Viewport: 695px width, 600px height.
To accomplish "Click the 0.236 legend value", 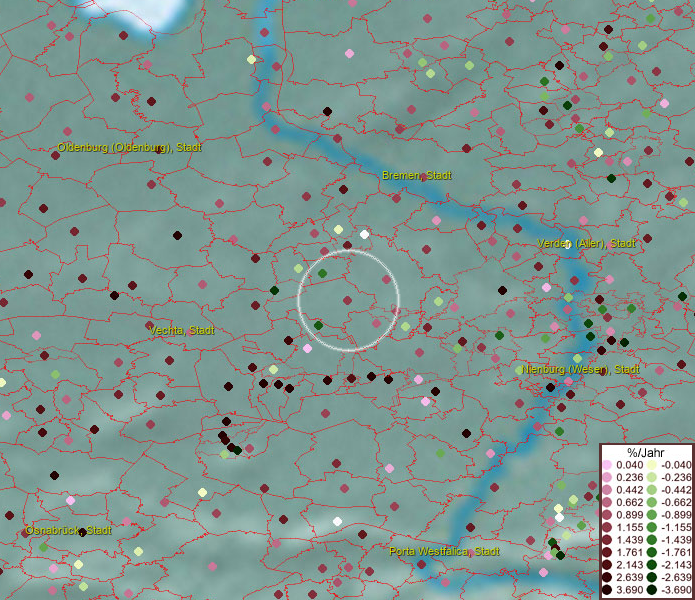I will [629, 477].
